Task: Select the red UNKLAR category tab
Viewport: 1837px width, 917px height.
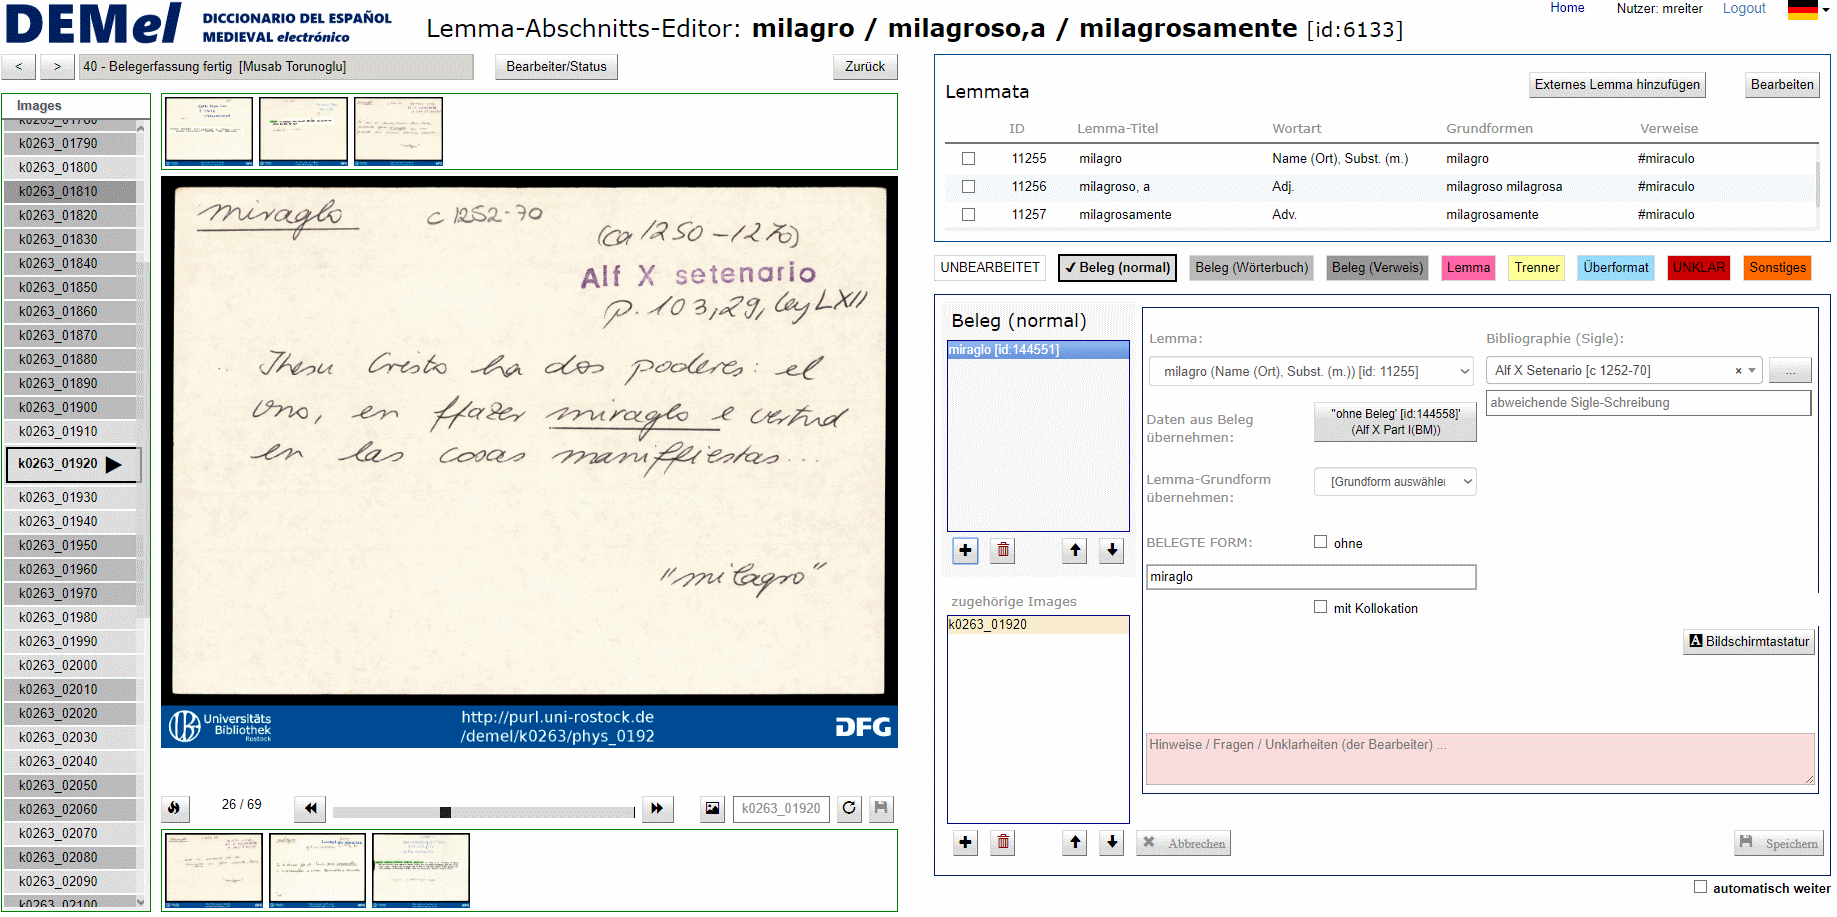Action: point(1698,267)
